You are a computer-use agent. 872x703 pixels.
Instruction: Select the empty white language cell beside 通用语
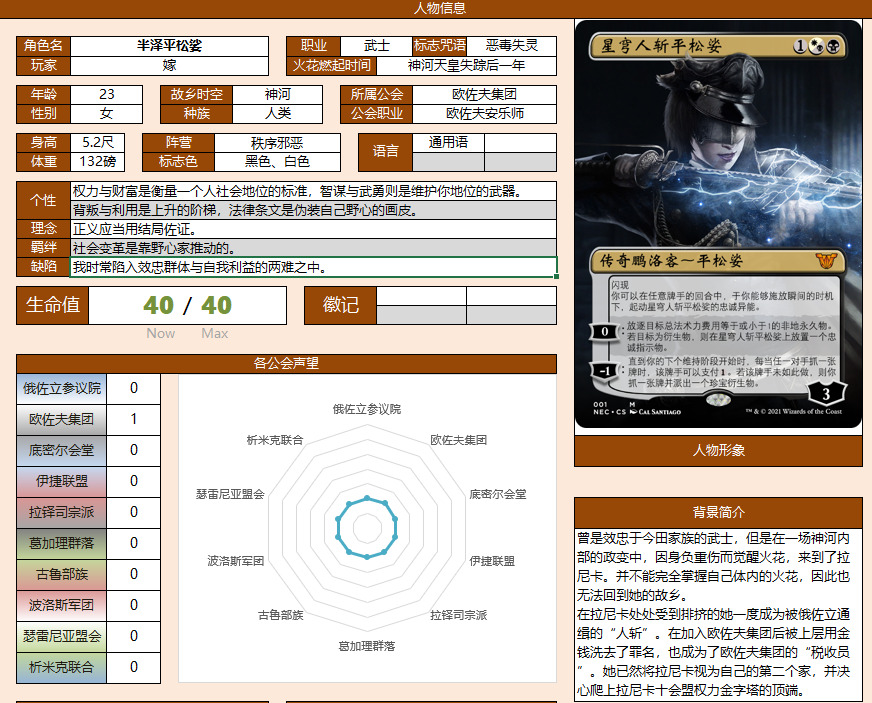click(520, 142)
